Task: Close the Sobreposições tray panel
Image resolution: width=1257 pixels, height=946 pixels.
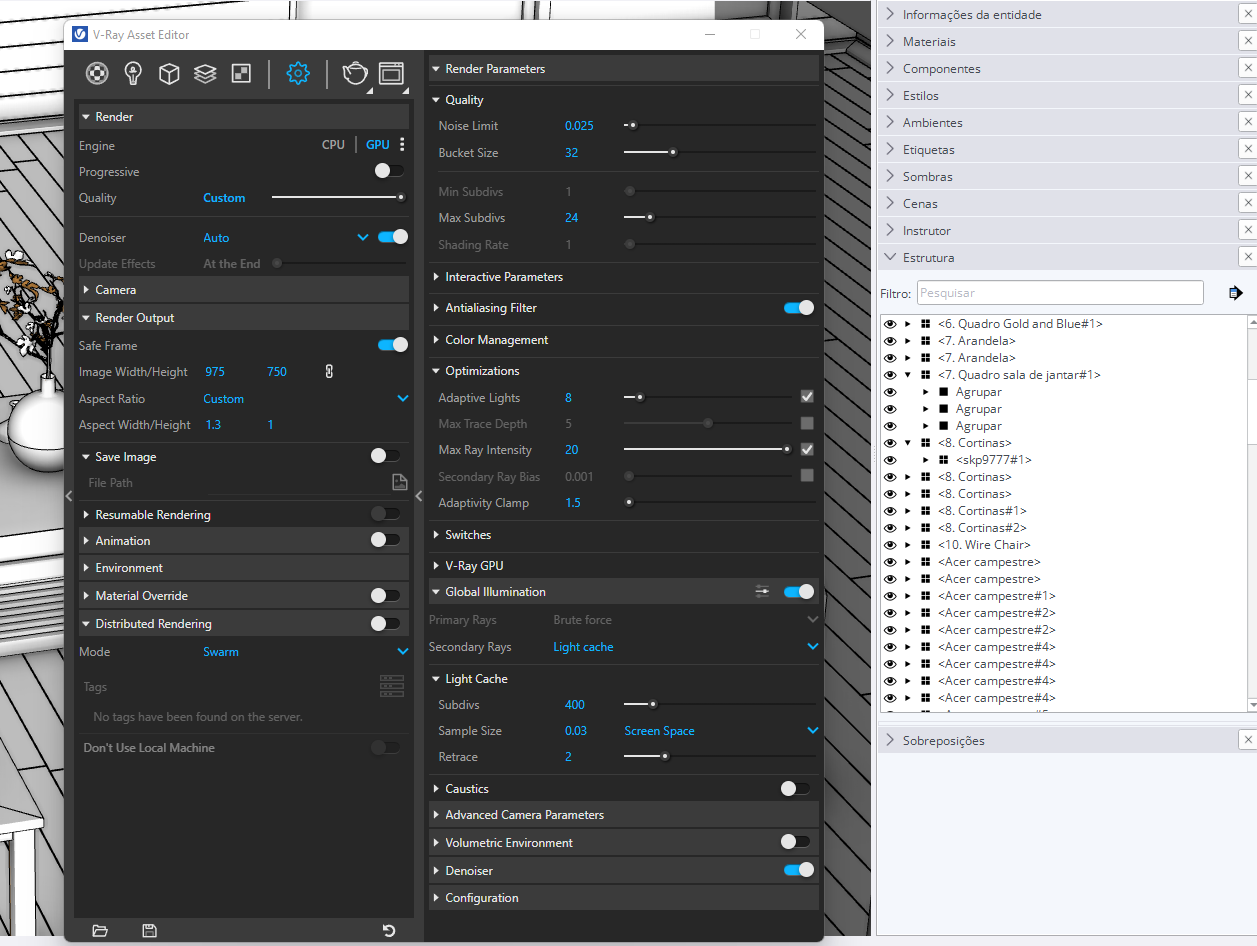Action: coord(1247,741)
